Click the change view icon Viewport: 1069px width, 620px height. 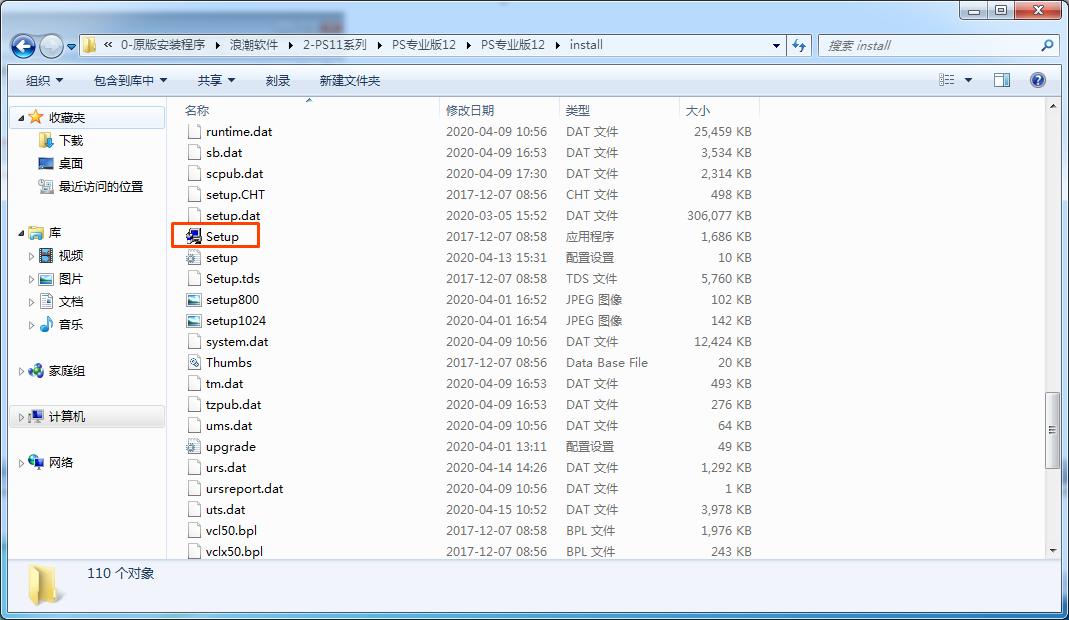pyautogui.click(x=946, y=80)
